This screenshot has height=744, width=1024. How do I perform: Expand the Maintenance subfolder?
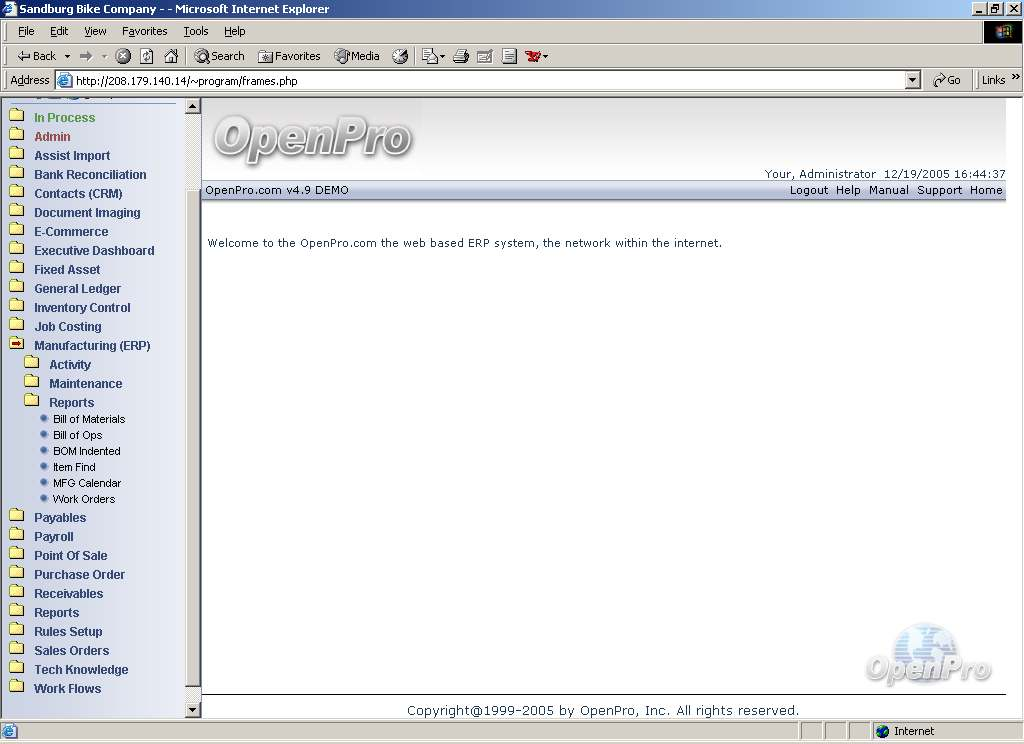click(85, 384)
